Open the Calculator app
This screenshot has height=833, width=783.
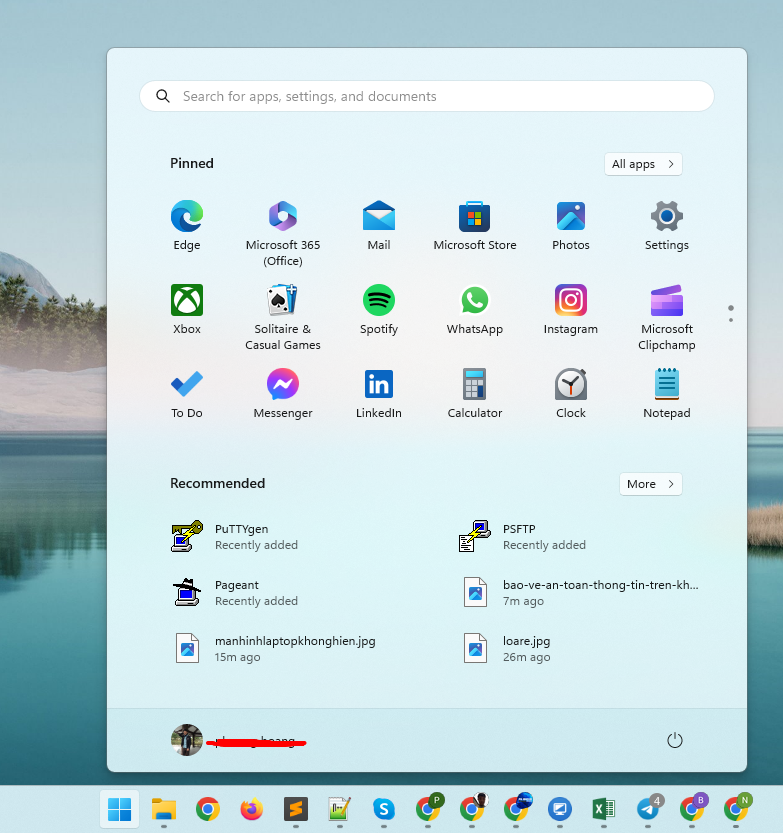pyautogui.click(x=474, y=394)
